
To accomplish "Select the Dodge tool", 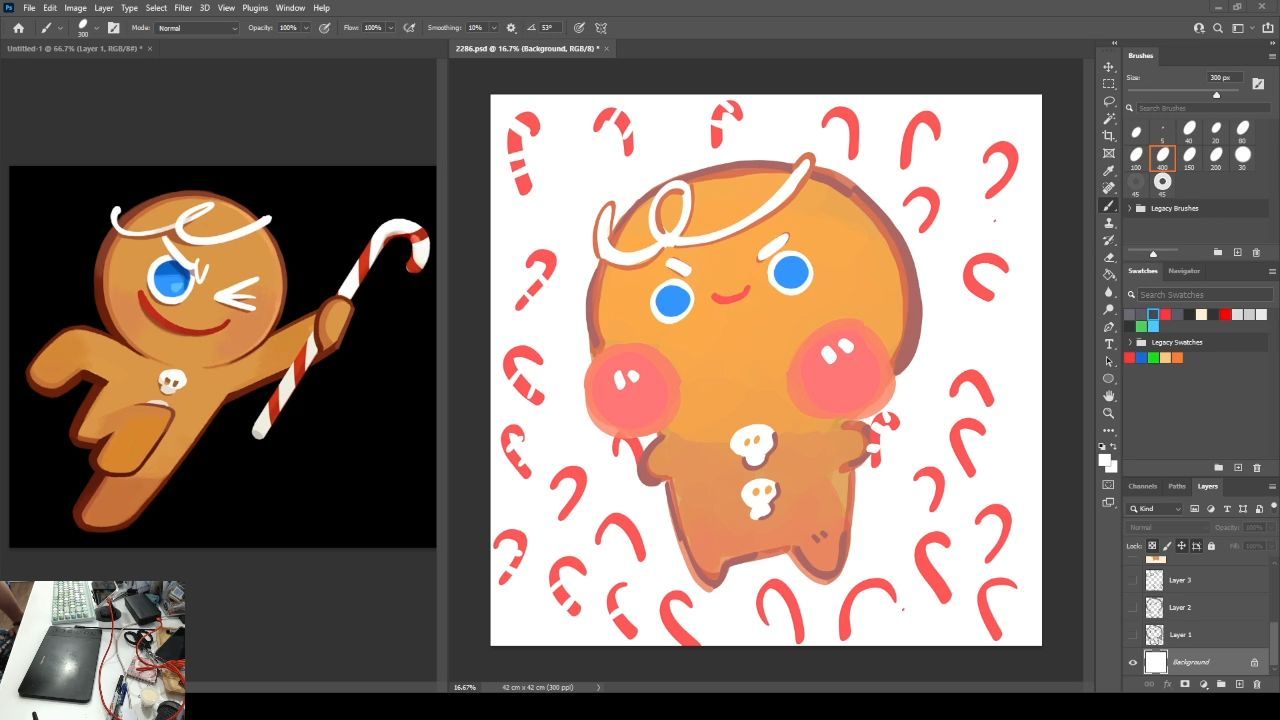I will click(x=1108, y=309).
